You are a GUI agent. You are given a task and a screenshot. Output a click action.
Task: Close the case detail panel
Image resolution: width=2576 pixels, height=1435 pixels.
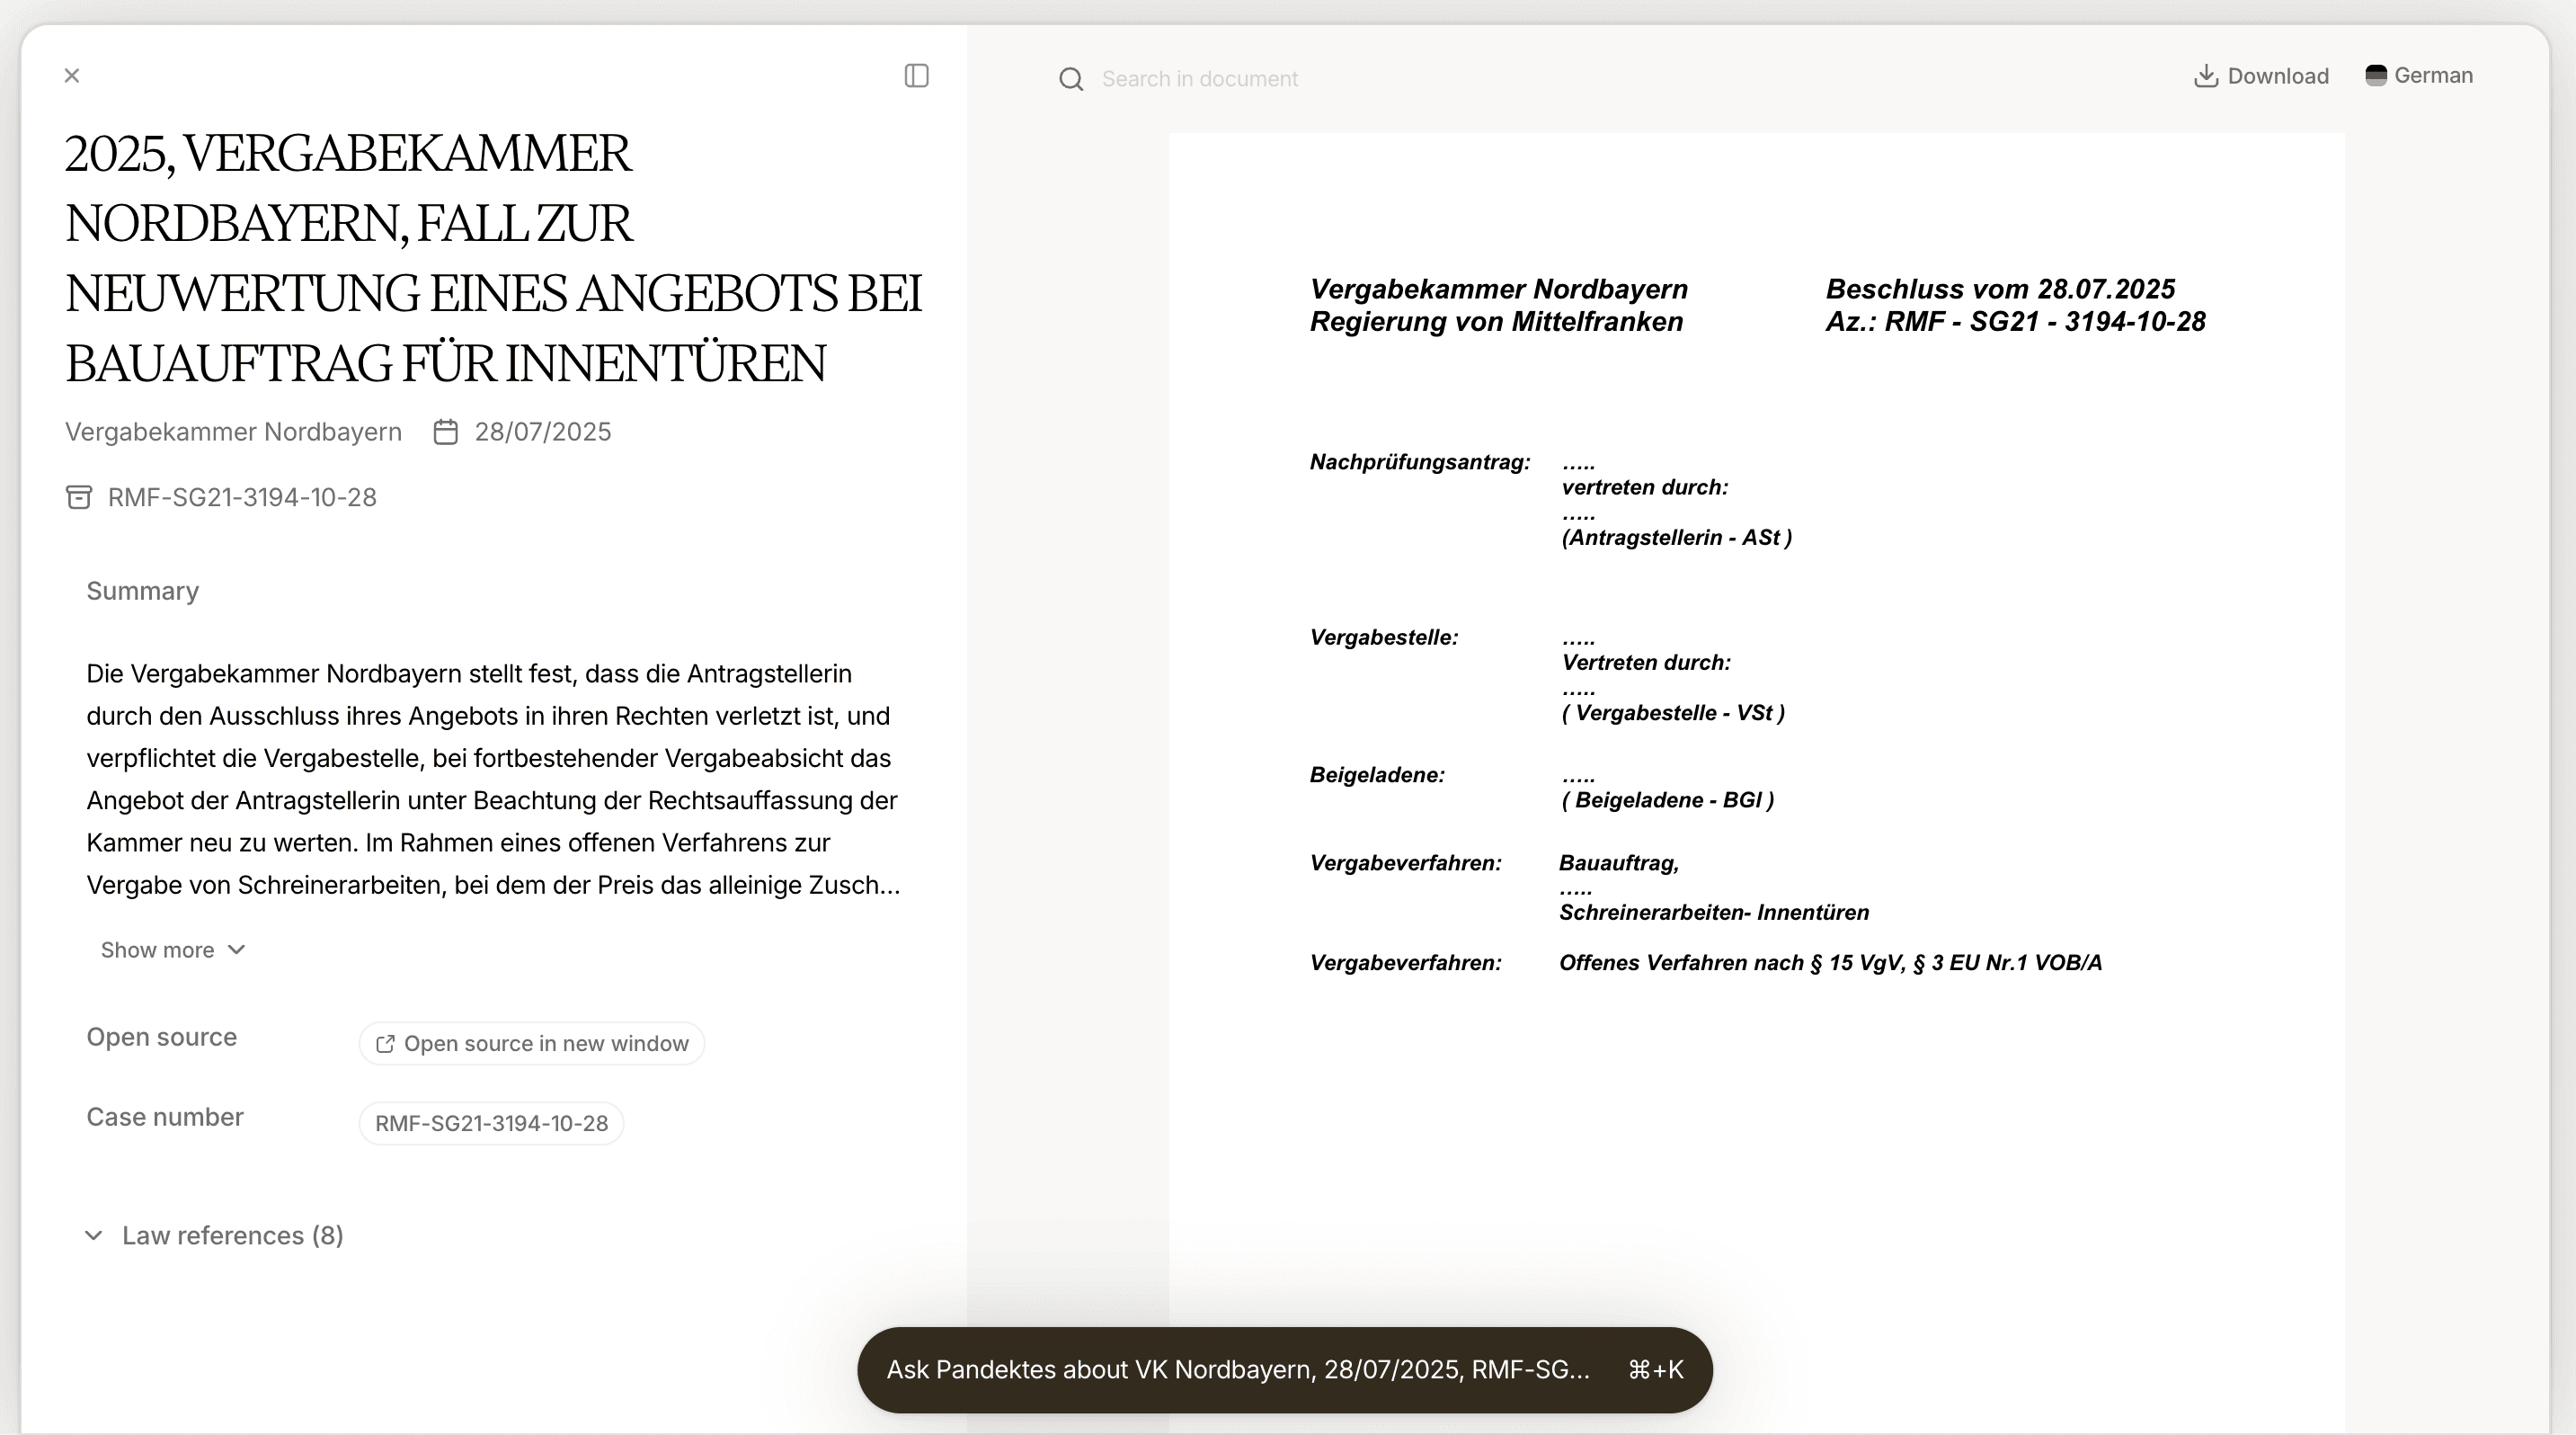[x=72, y=76]
